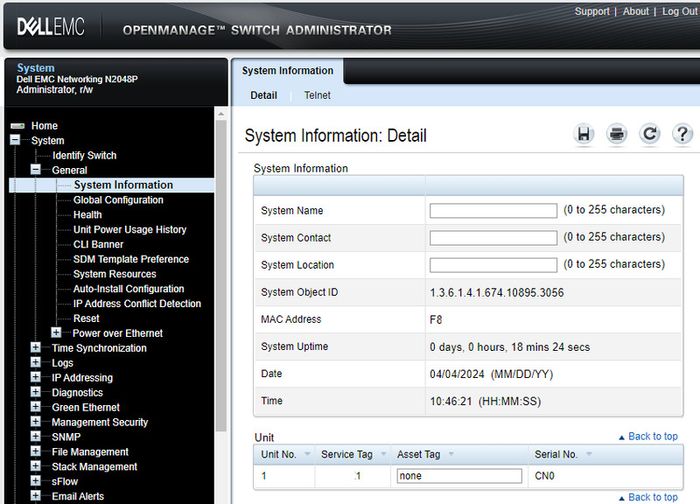This screenshot has width=700, height=504.
Task: Click the Dell EMC logo
Action: coord(50,27)
